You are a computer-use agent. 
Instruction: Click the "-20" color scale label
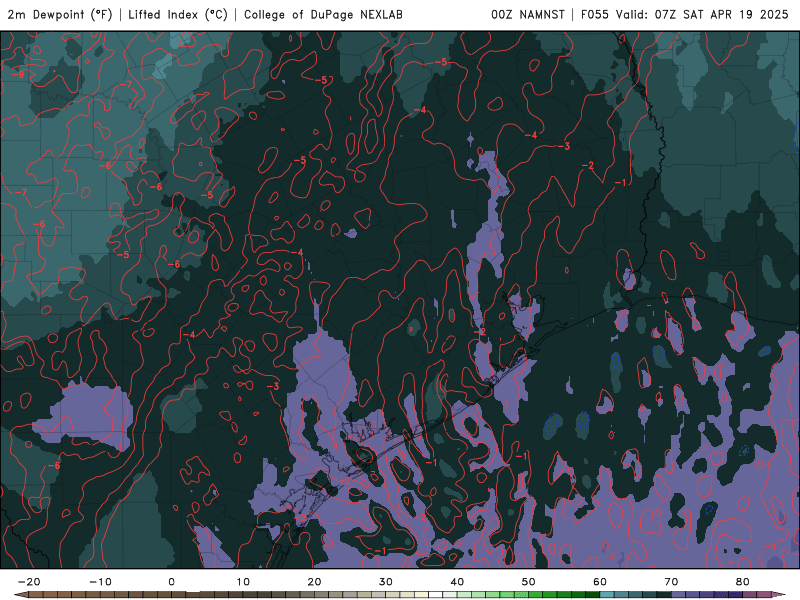[x=29, y=582]
